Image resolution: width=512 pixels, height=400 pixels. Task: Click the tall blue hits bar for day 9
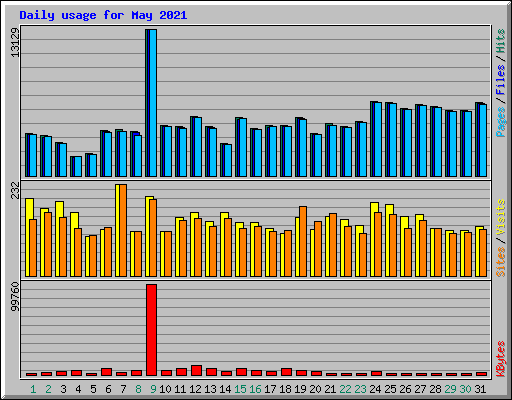click(x=151, y=103)
